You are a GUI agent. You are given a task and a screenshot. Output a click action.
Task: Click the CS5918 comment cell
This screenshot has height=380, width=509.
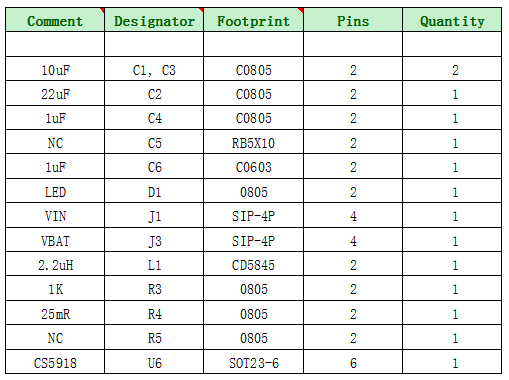(x=55, y=362)
